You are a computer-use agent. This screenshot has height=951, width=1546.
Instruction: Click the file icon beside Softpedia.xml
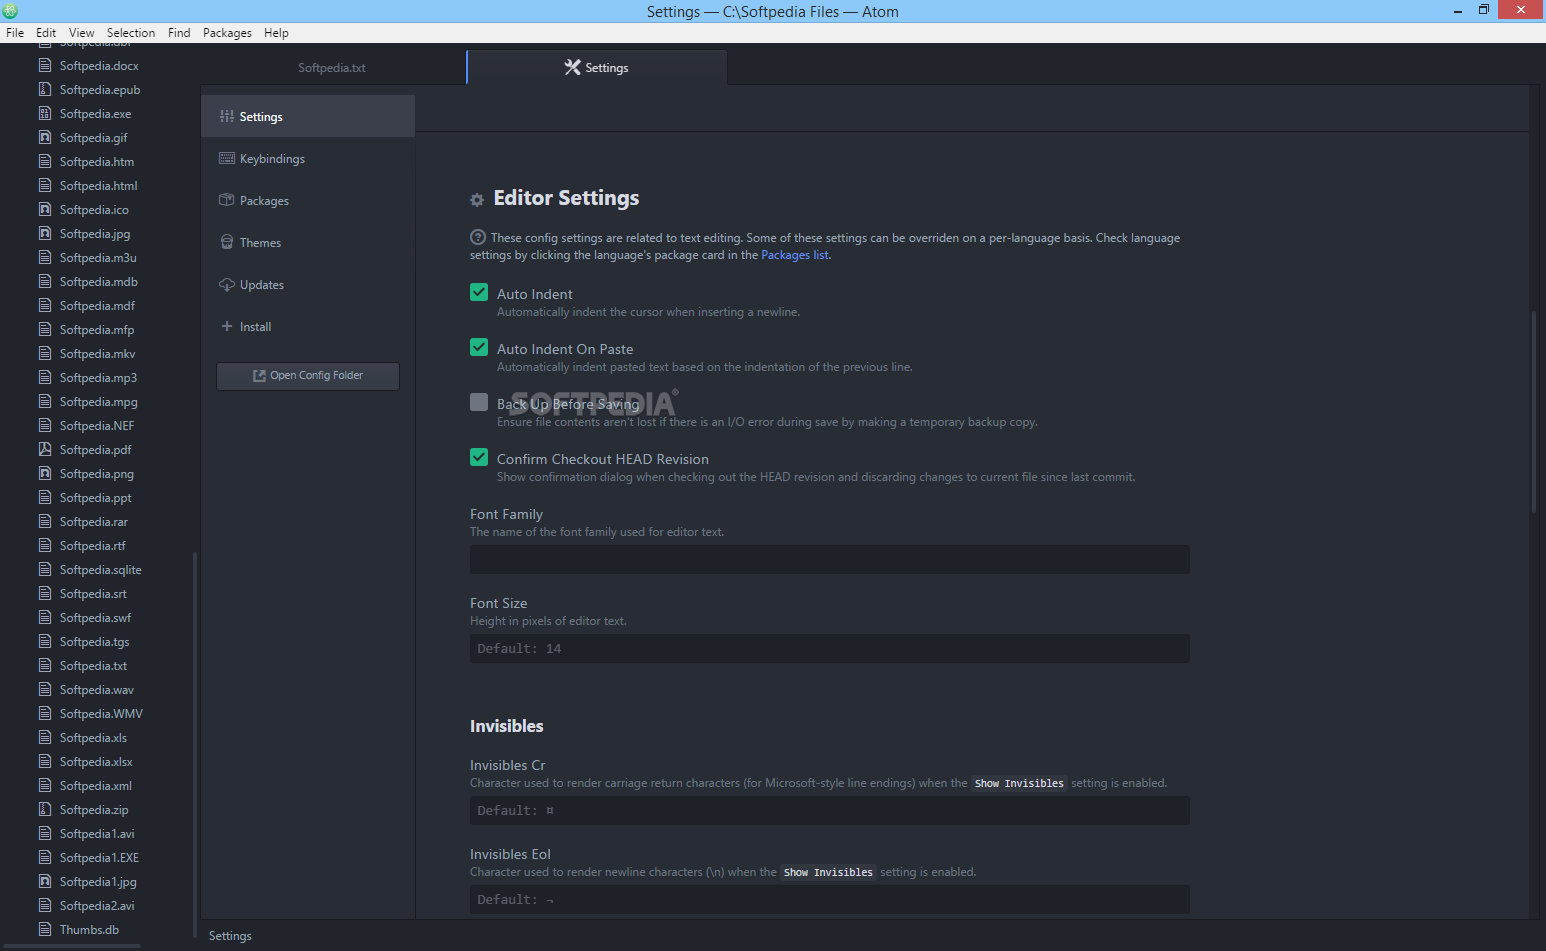pos(45,785)
